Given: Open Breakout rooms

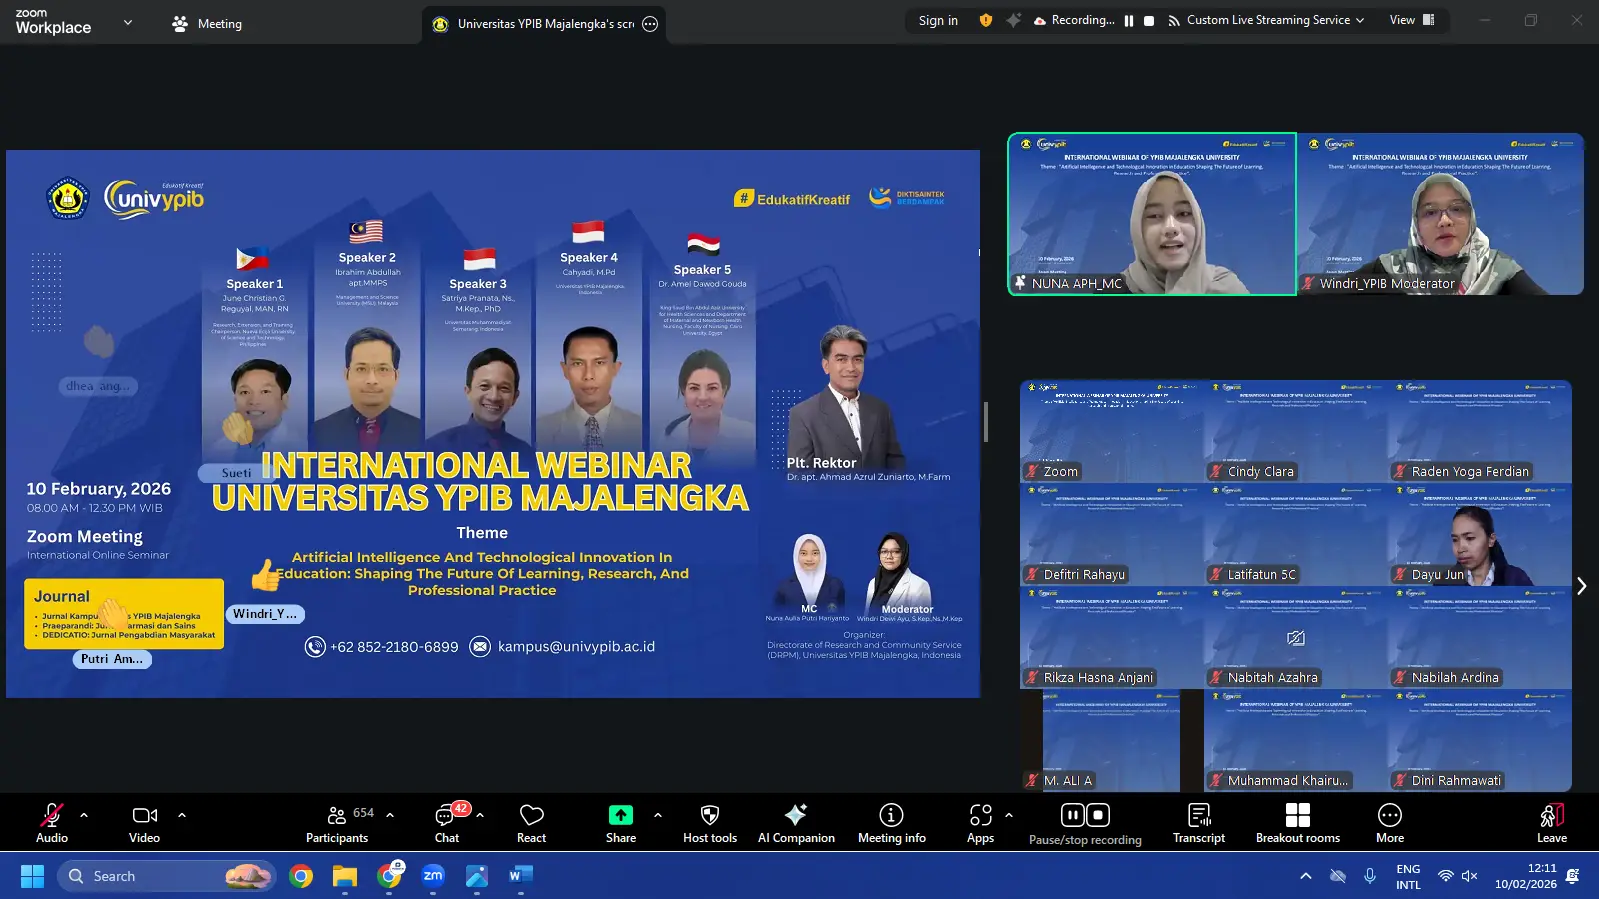Looking at the screenshot, I should pyautogui.click(x=1298, y=823).
